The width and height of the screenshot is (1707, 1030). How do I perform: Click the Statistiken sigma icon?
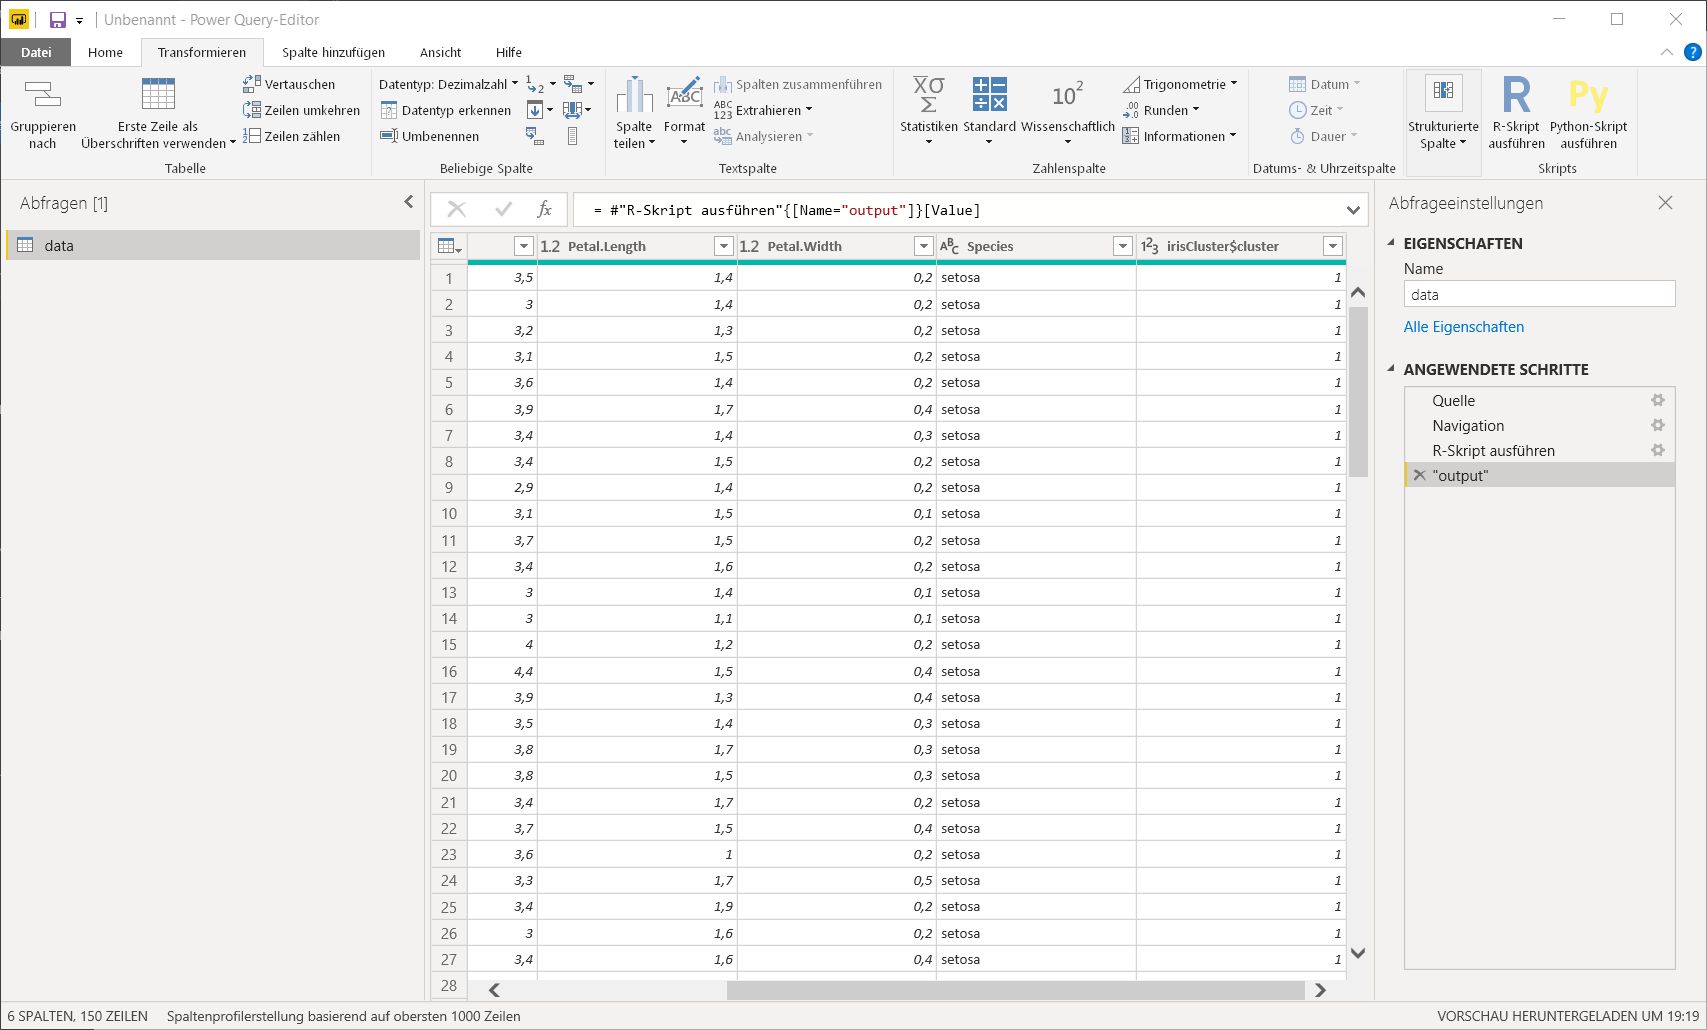928,94
